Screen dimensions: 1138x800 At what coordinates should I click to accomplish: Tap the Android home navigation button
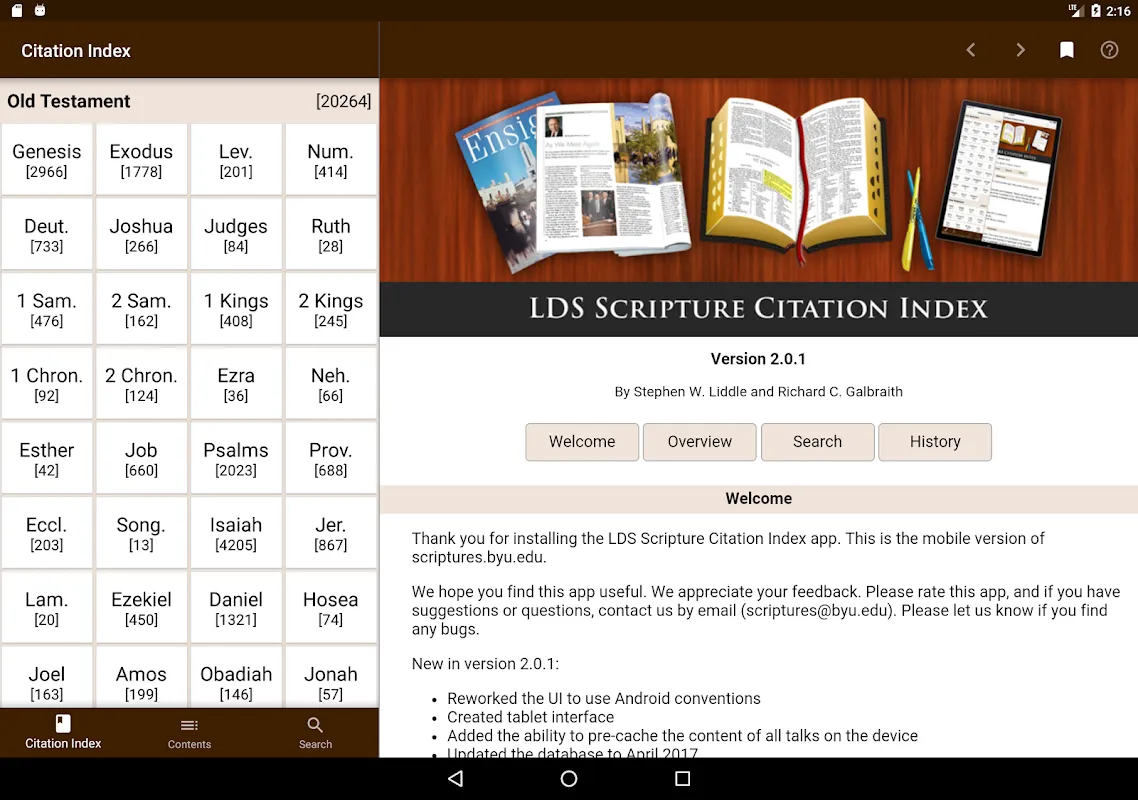569,779
